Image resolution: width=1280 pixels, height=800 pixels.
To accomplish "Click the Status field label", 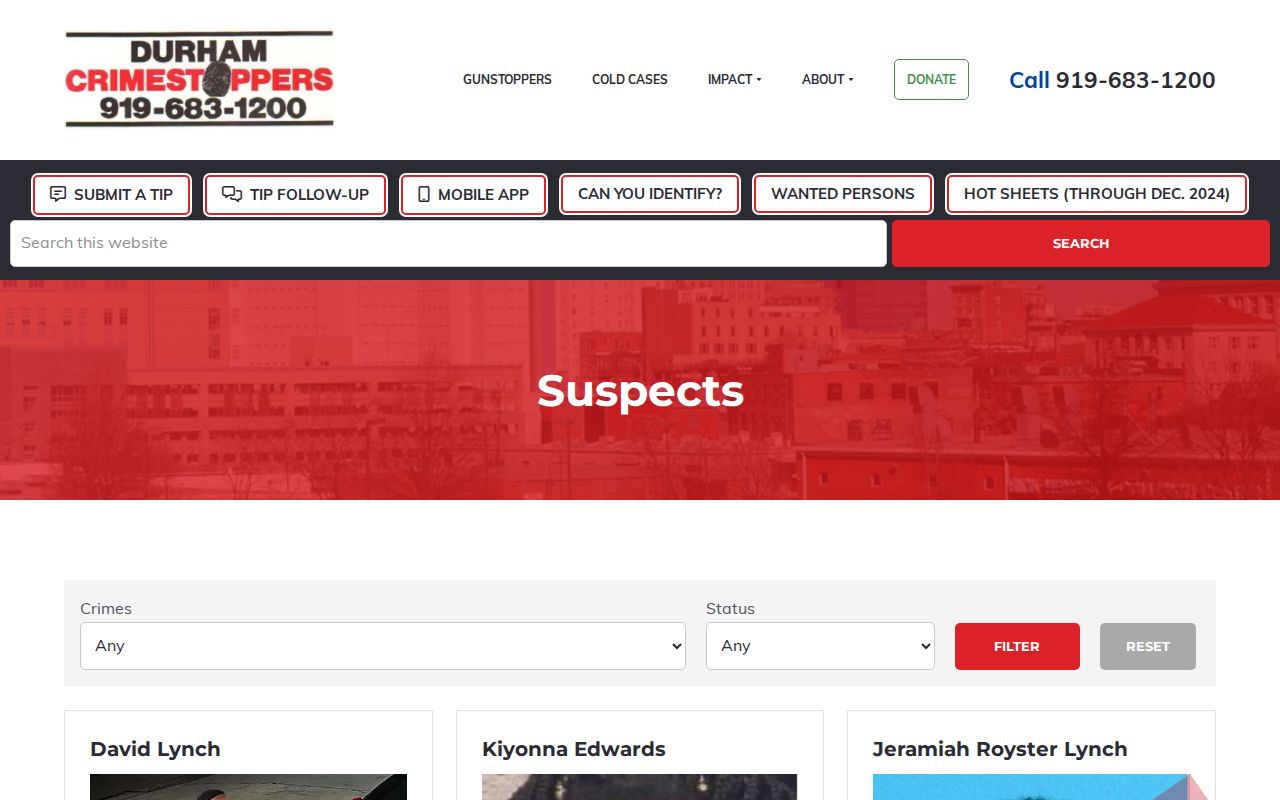I will 730,608.
